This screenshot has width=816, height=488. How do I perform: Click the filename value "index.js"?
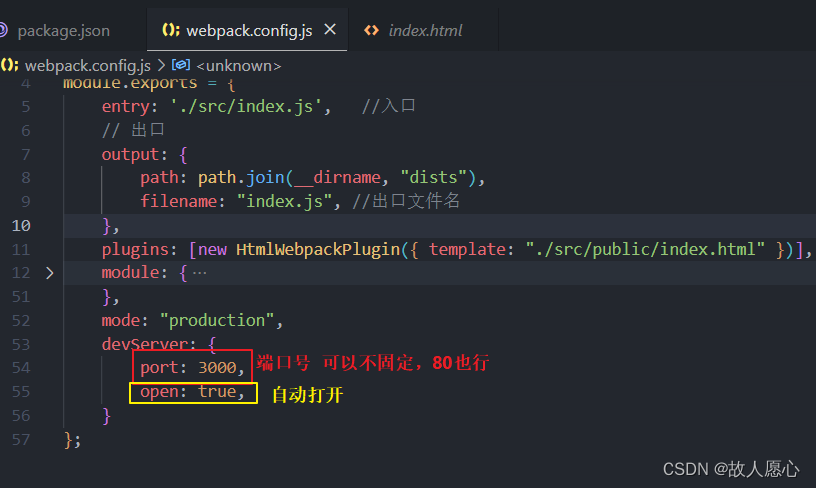point(284,201)
